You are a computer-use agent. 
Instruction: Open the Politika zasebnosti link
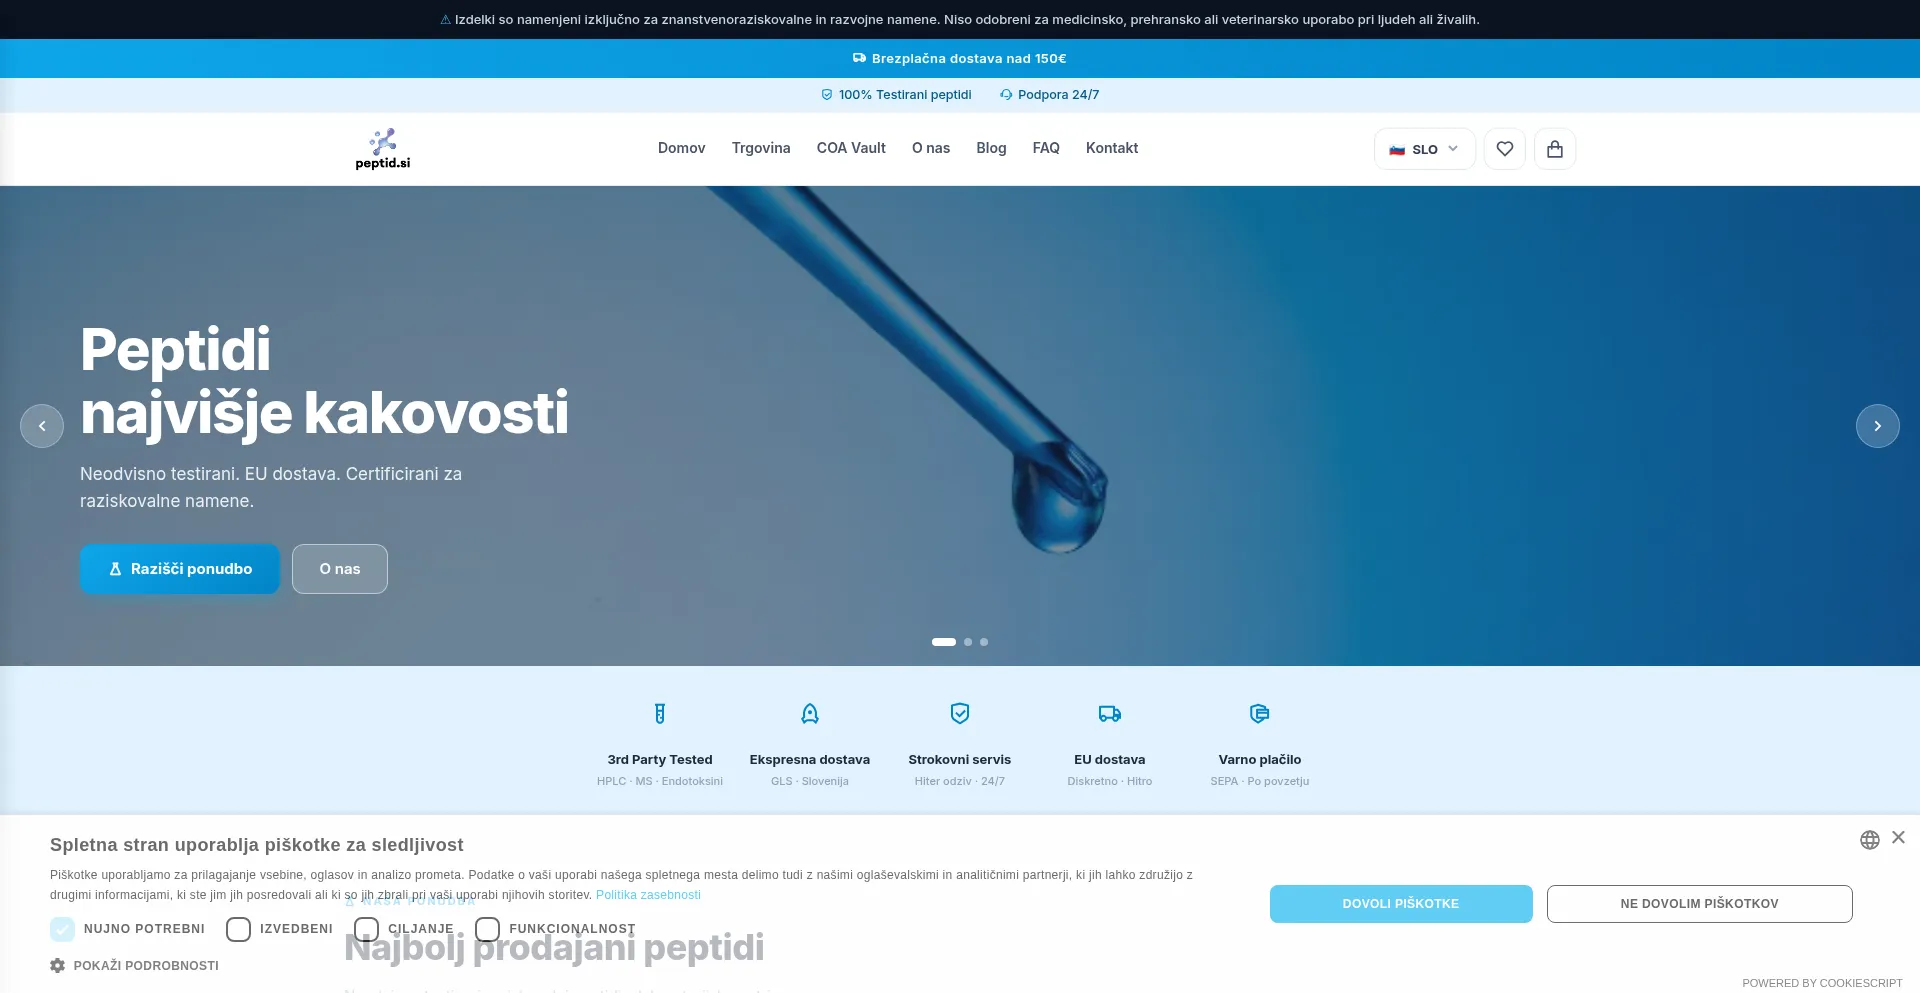(648, 895)
